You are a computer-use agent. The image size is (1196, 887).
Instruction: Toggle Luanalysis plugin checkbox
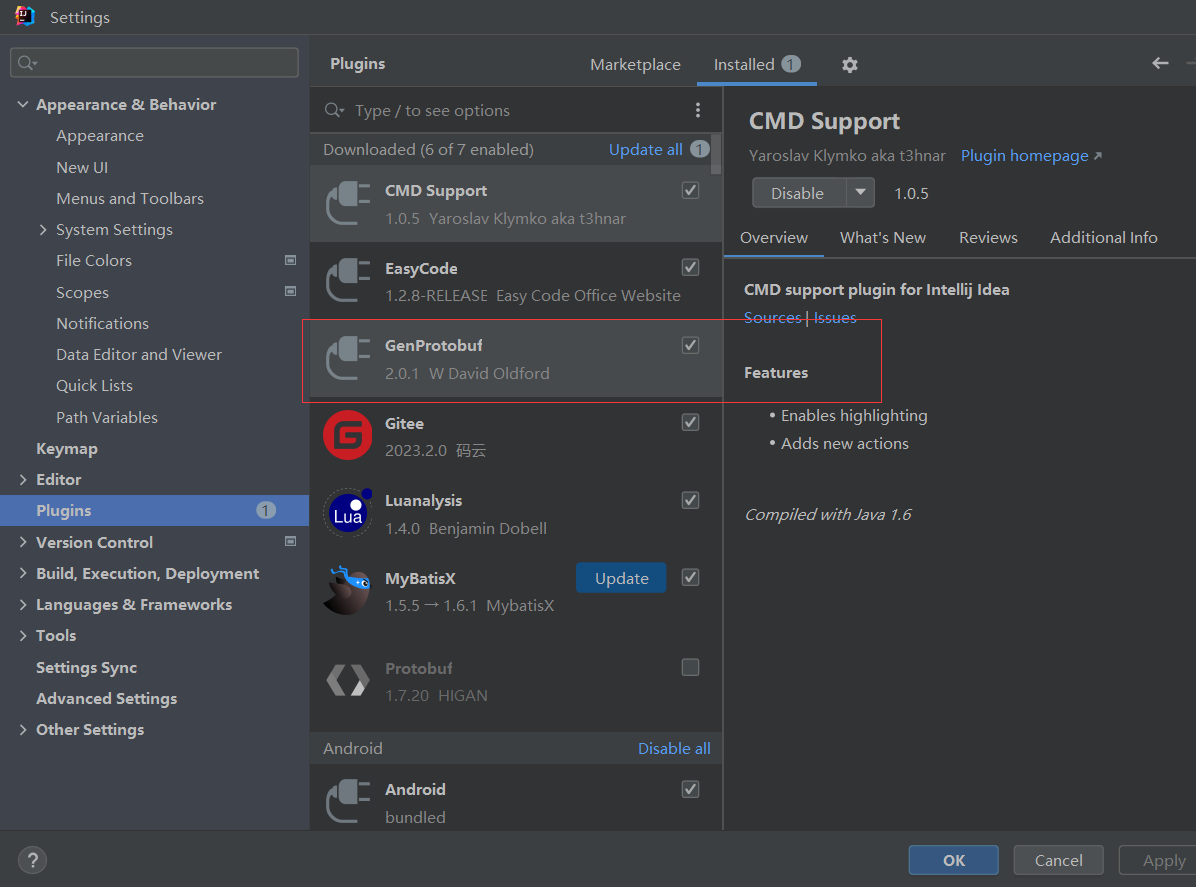[690, 500]
